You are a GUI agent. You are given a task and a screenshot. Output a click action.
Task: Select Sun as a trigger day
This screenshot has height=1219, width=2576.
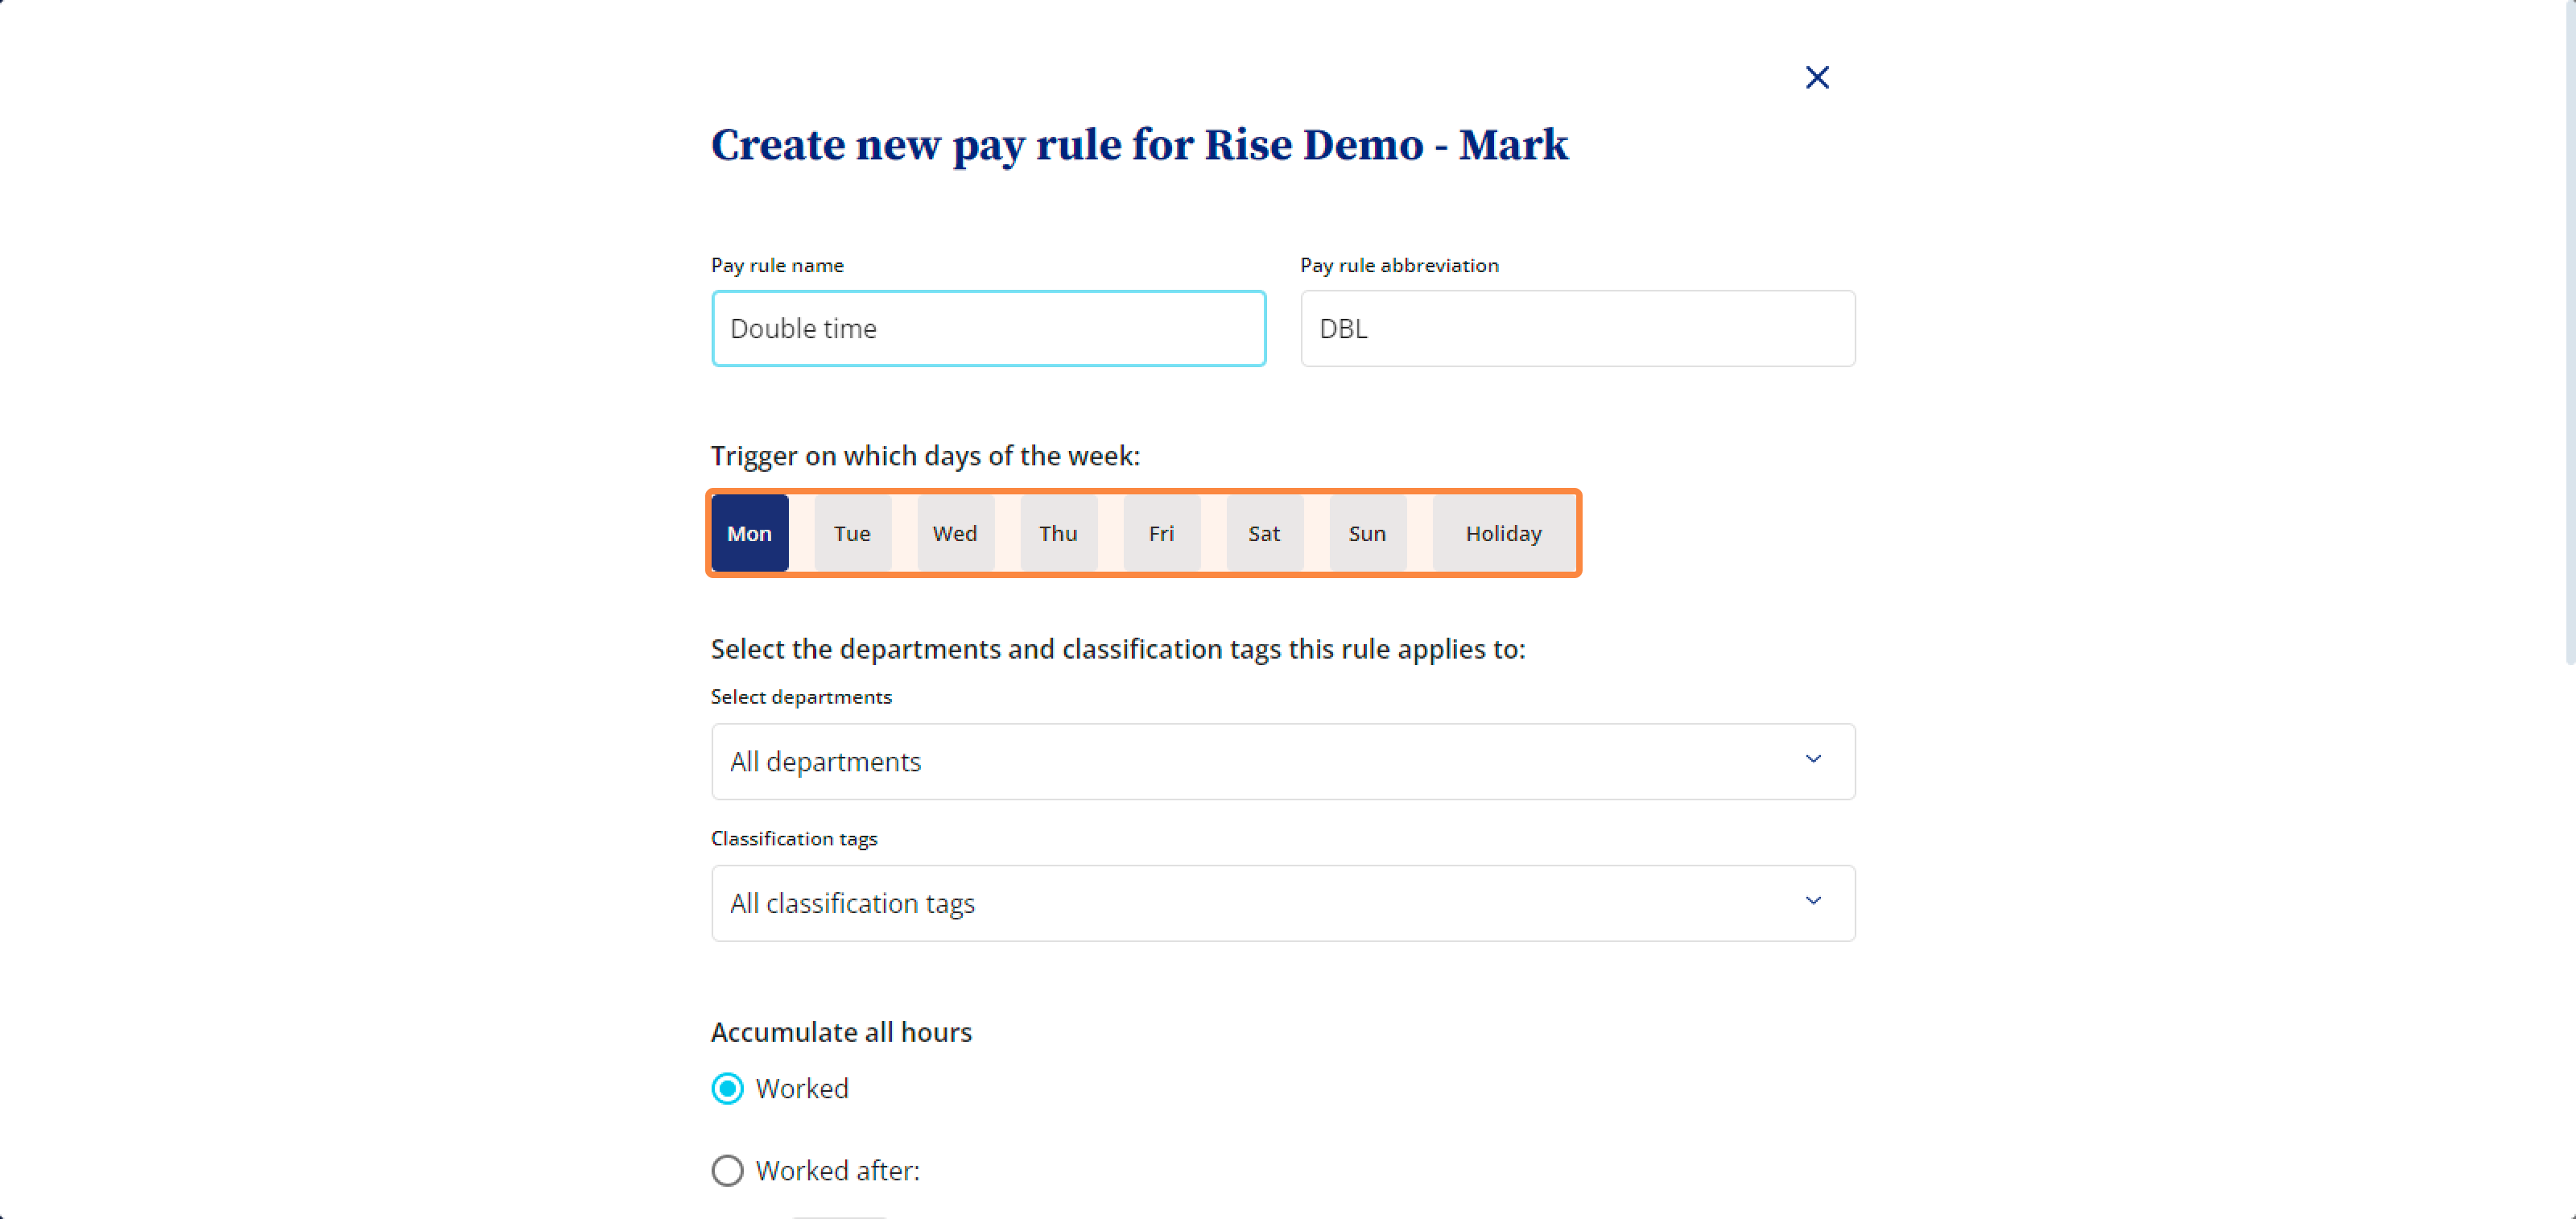coord(1367,533)
